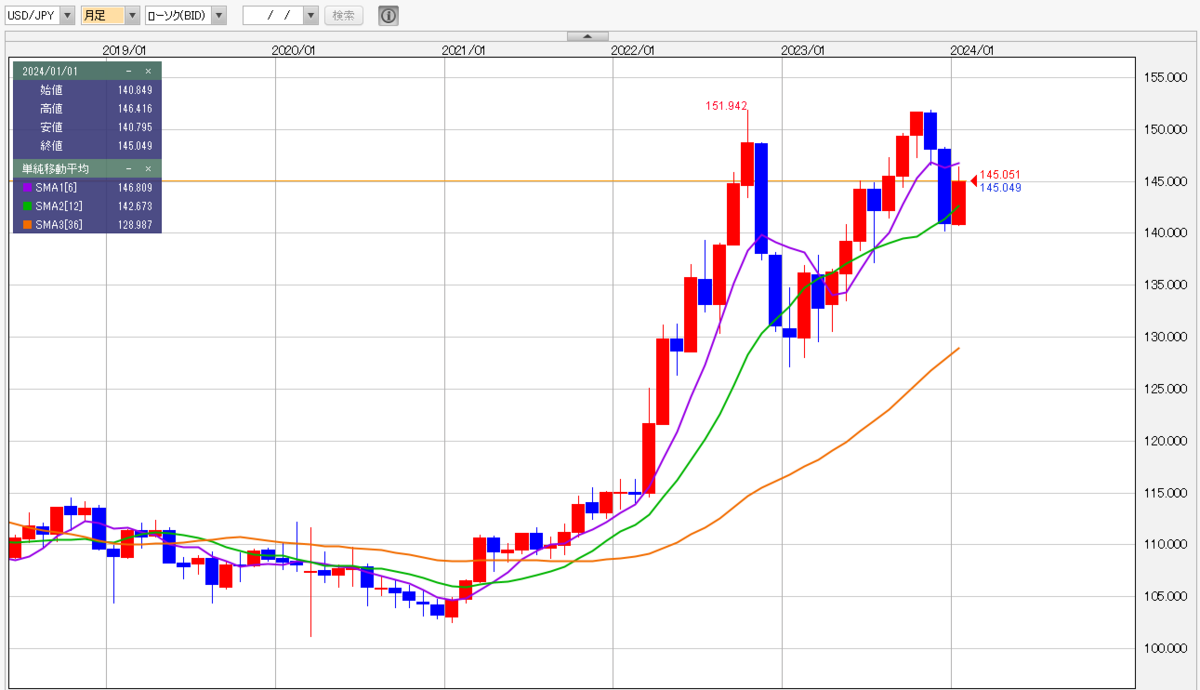Image resolution: width=1200 pixels, height=690 pixels.
Task: Minimize the 単純移動平均 legend panel
Action: (129, 168)
